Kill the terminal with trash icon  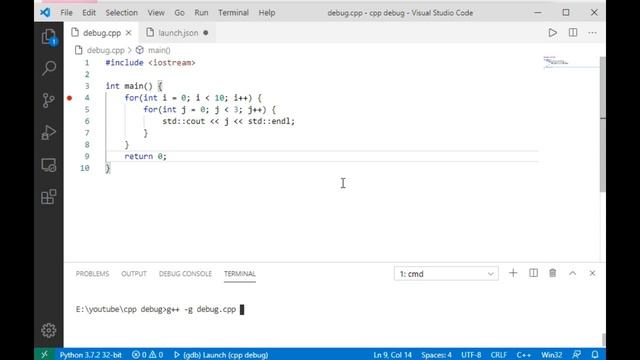[553, 273]
